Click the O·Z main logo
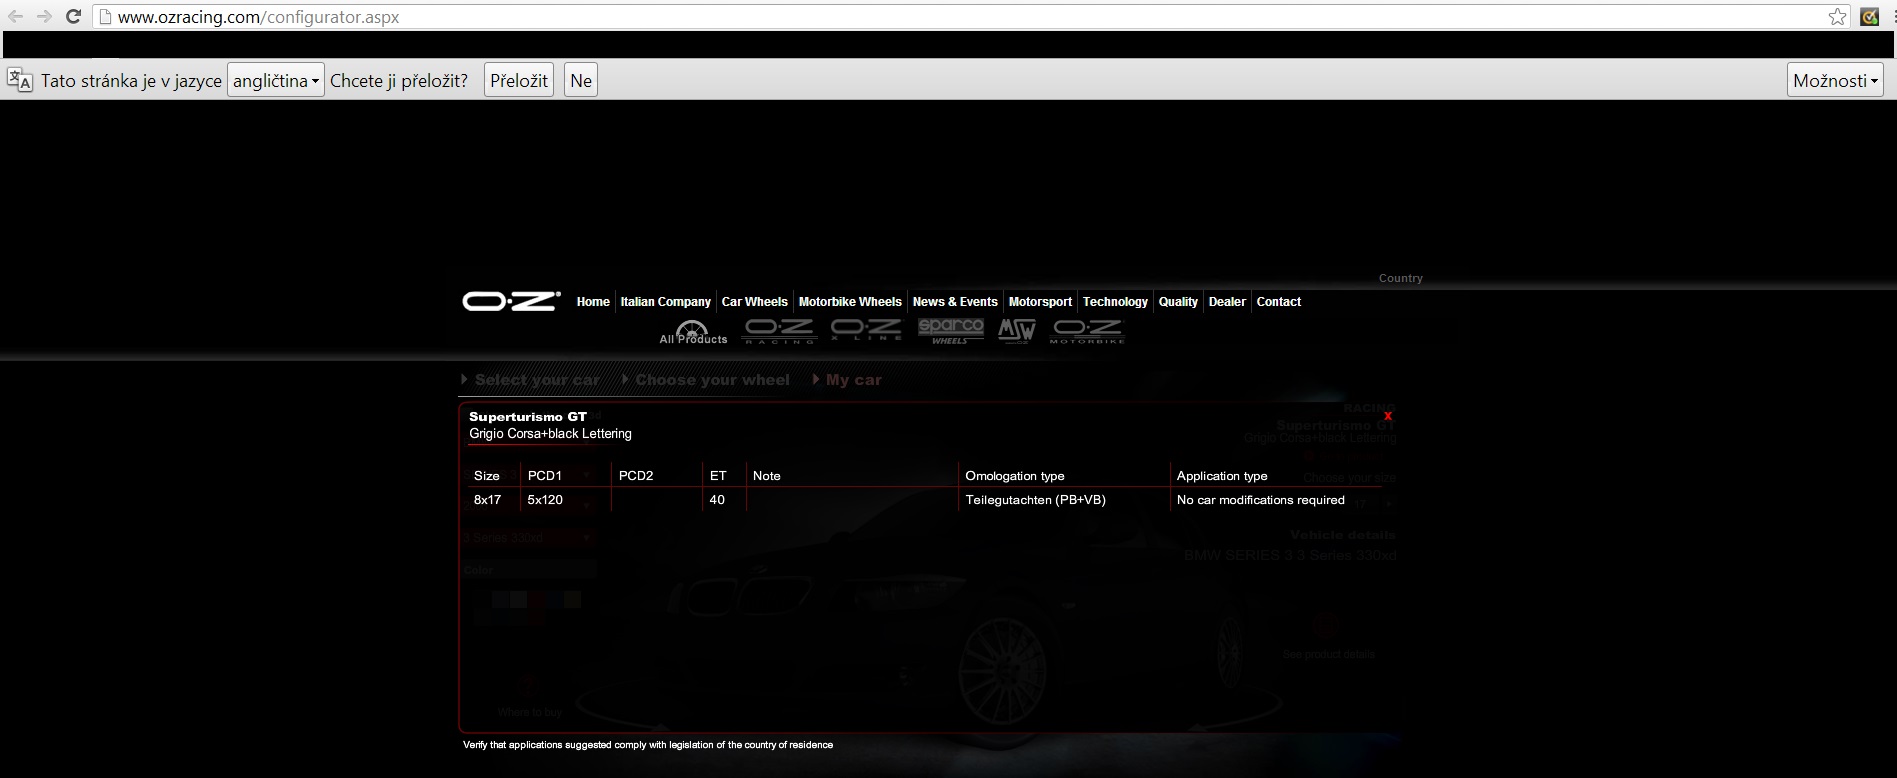1897x778 pixels. (x=511, y=301)
